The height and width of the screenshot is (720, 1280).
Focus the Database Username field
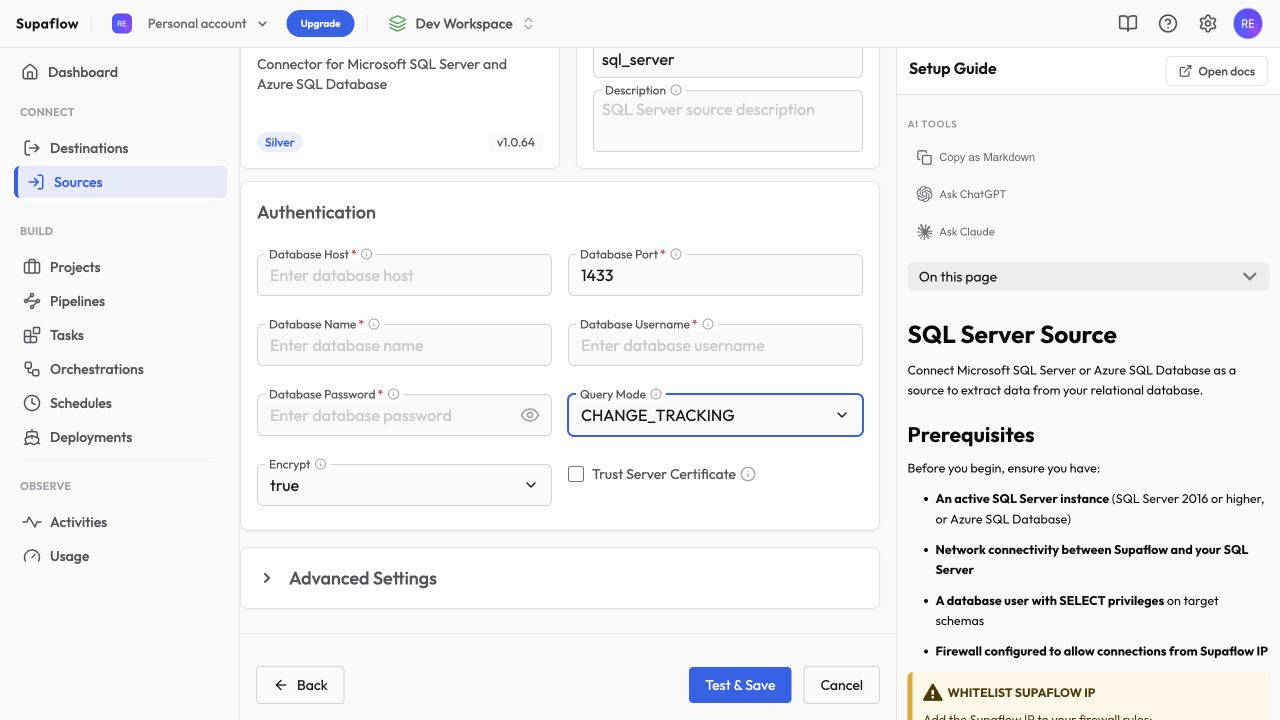715,345
